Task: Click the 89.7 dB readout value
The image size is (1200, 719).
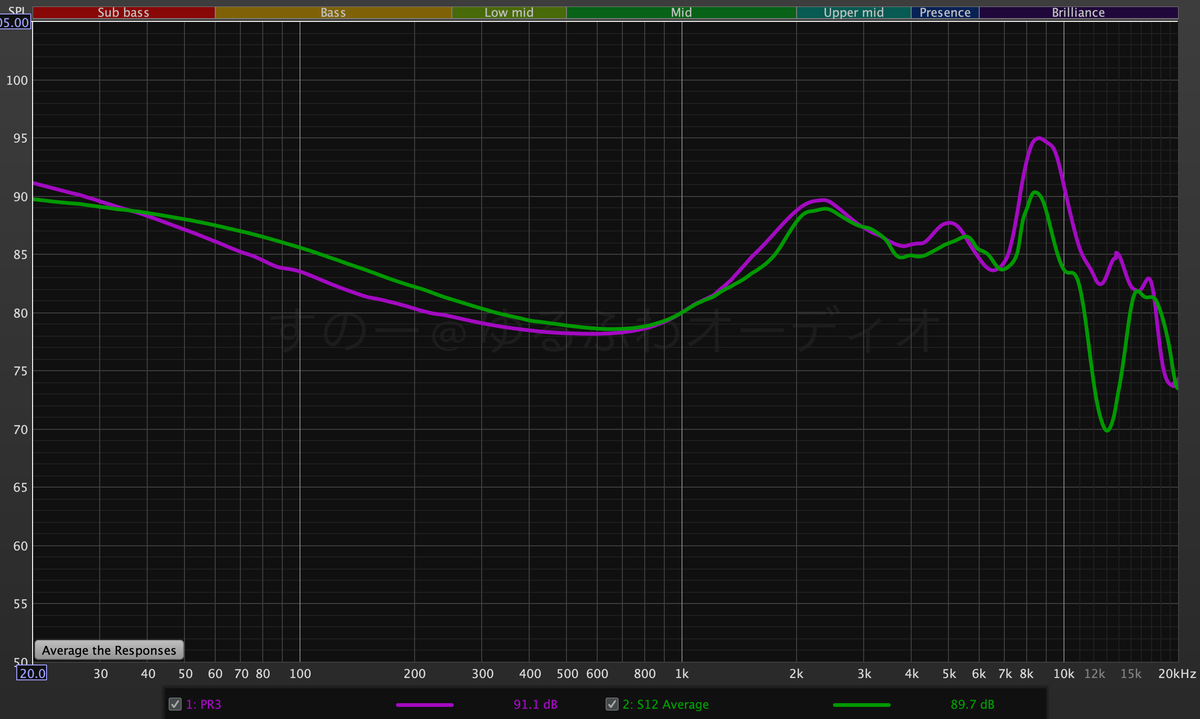Action: (x=972, y=705)
